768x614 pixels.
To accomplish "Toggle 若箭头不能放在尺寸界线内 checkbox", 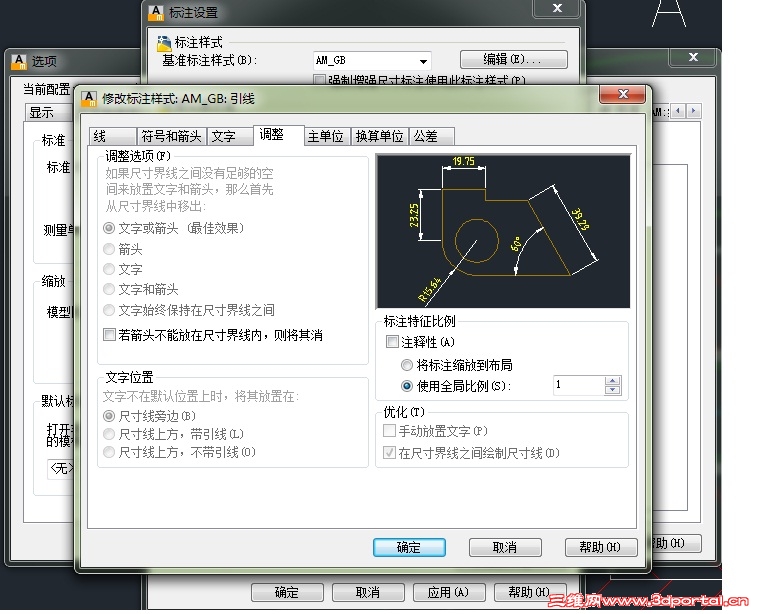I will click(x=109, y=335).
